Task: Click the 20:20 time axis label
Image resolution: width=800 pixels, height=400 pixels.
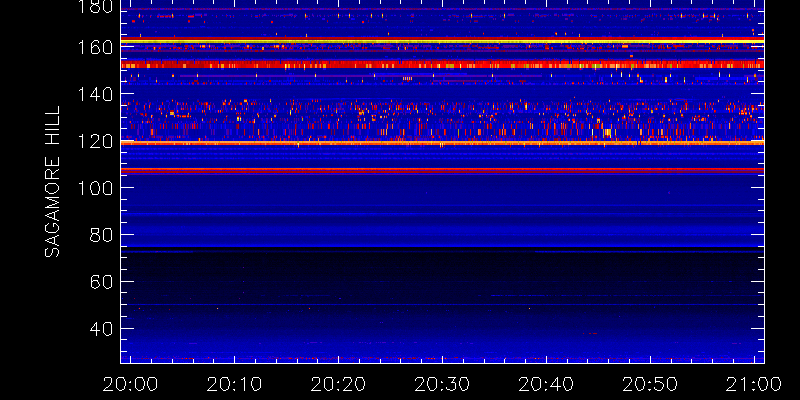Action: 338,384
